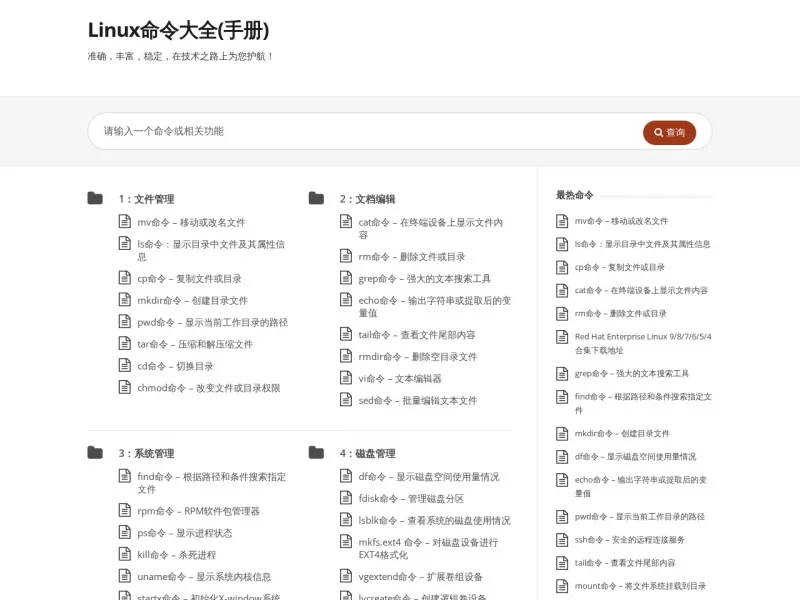Open mv命令 link in 最热命令 sidebar

(621, 221)
